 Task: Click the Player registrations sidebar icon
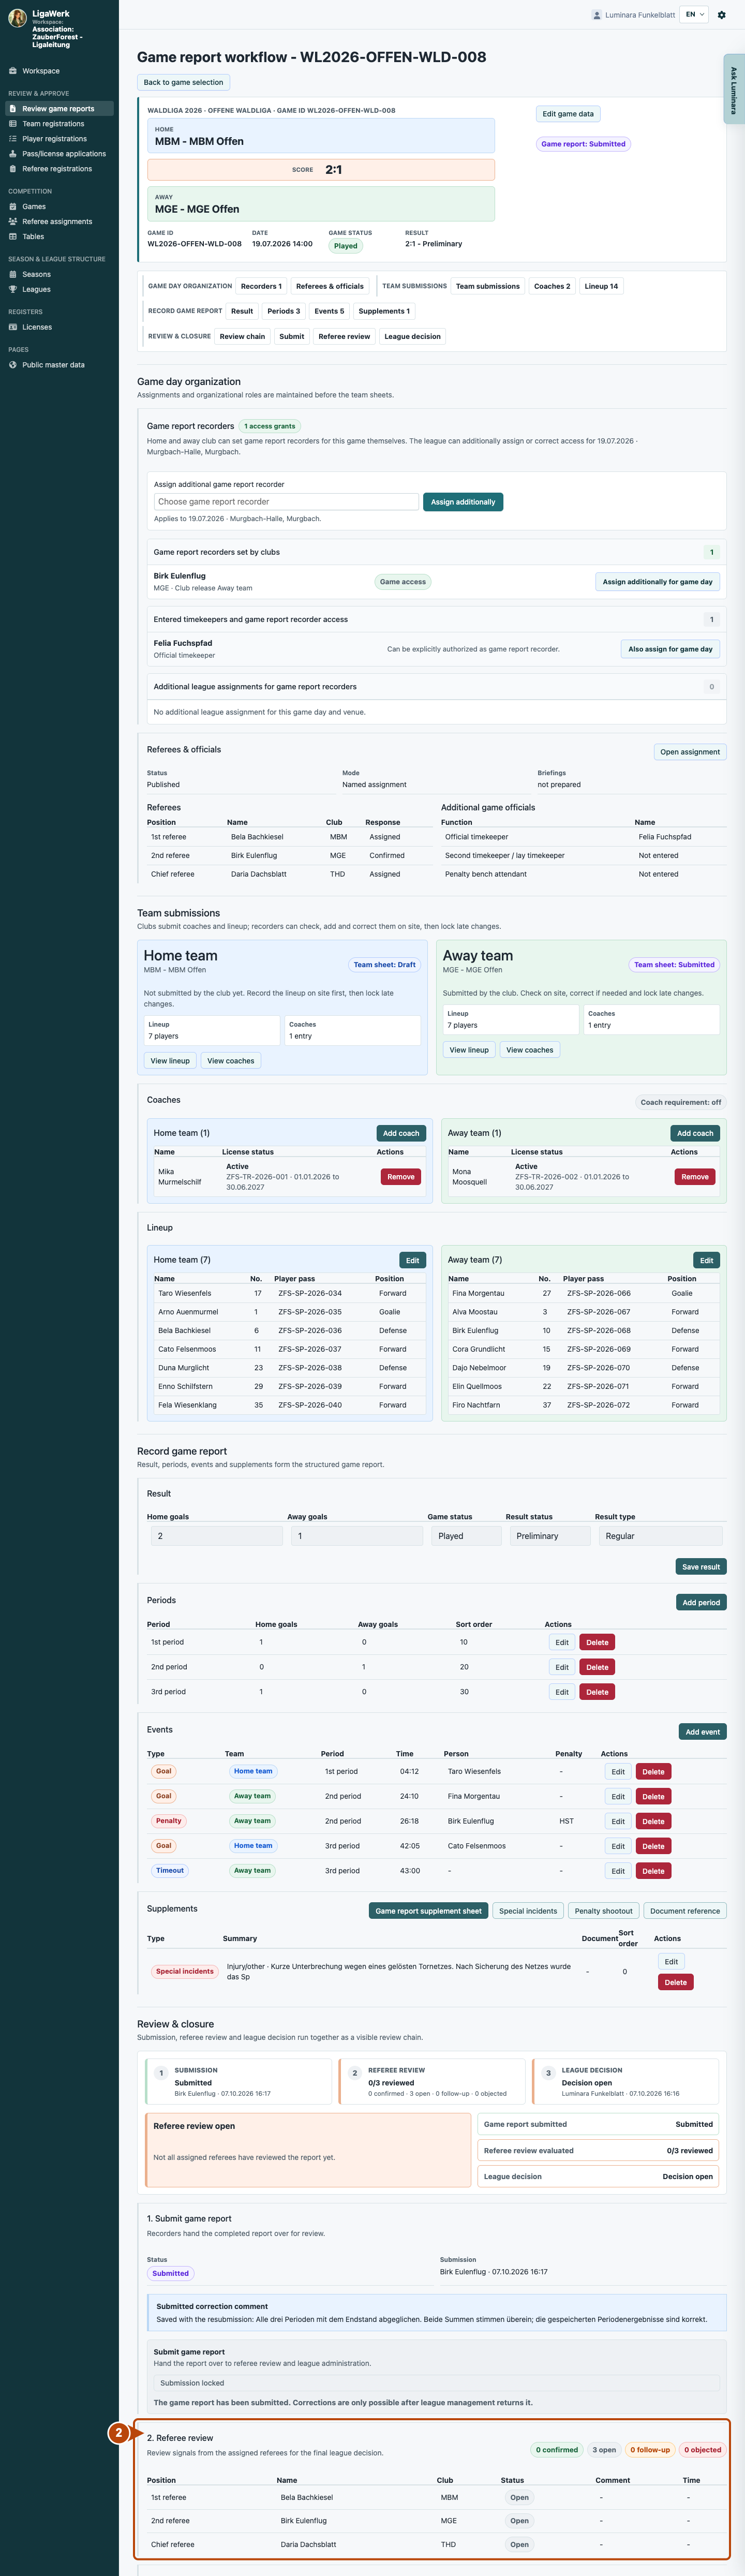point(13,139)
